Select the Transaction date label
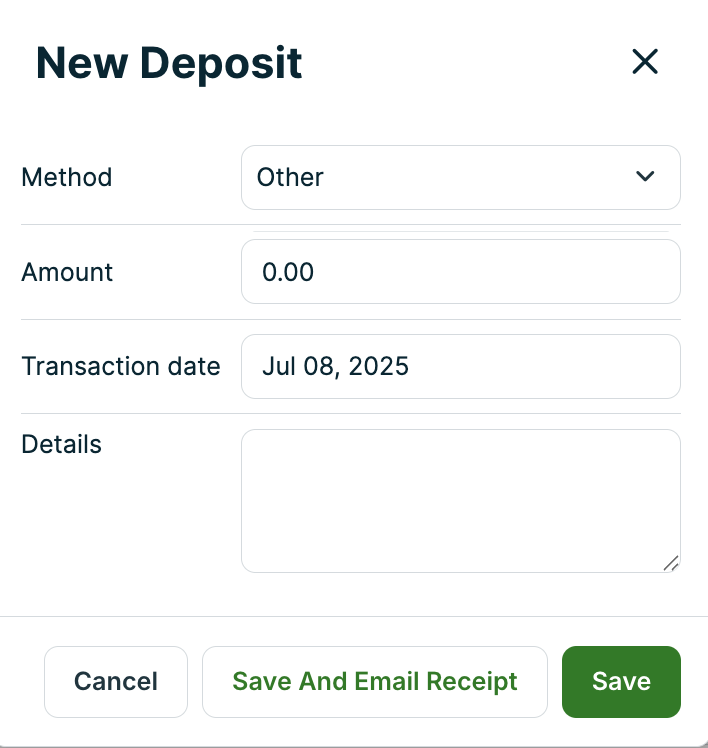 121,366
